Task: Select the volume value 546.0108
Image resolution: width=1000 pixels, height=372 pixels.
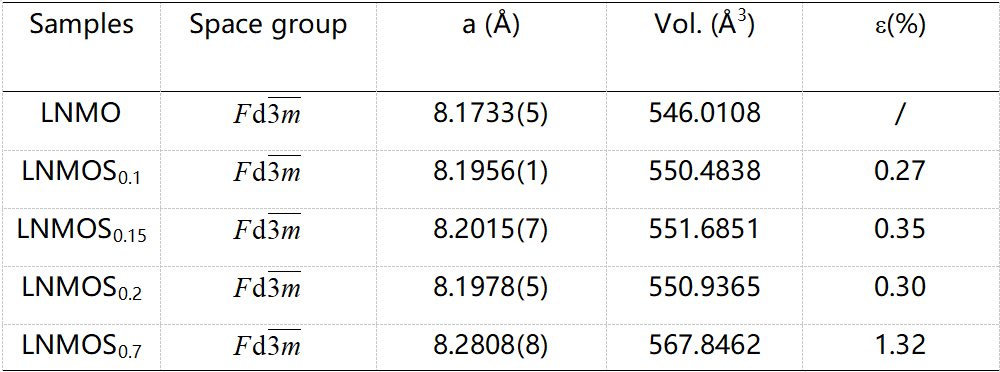Action: tap(705, 114)
